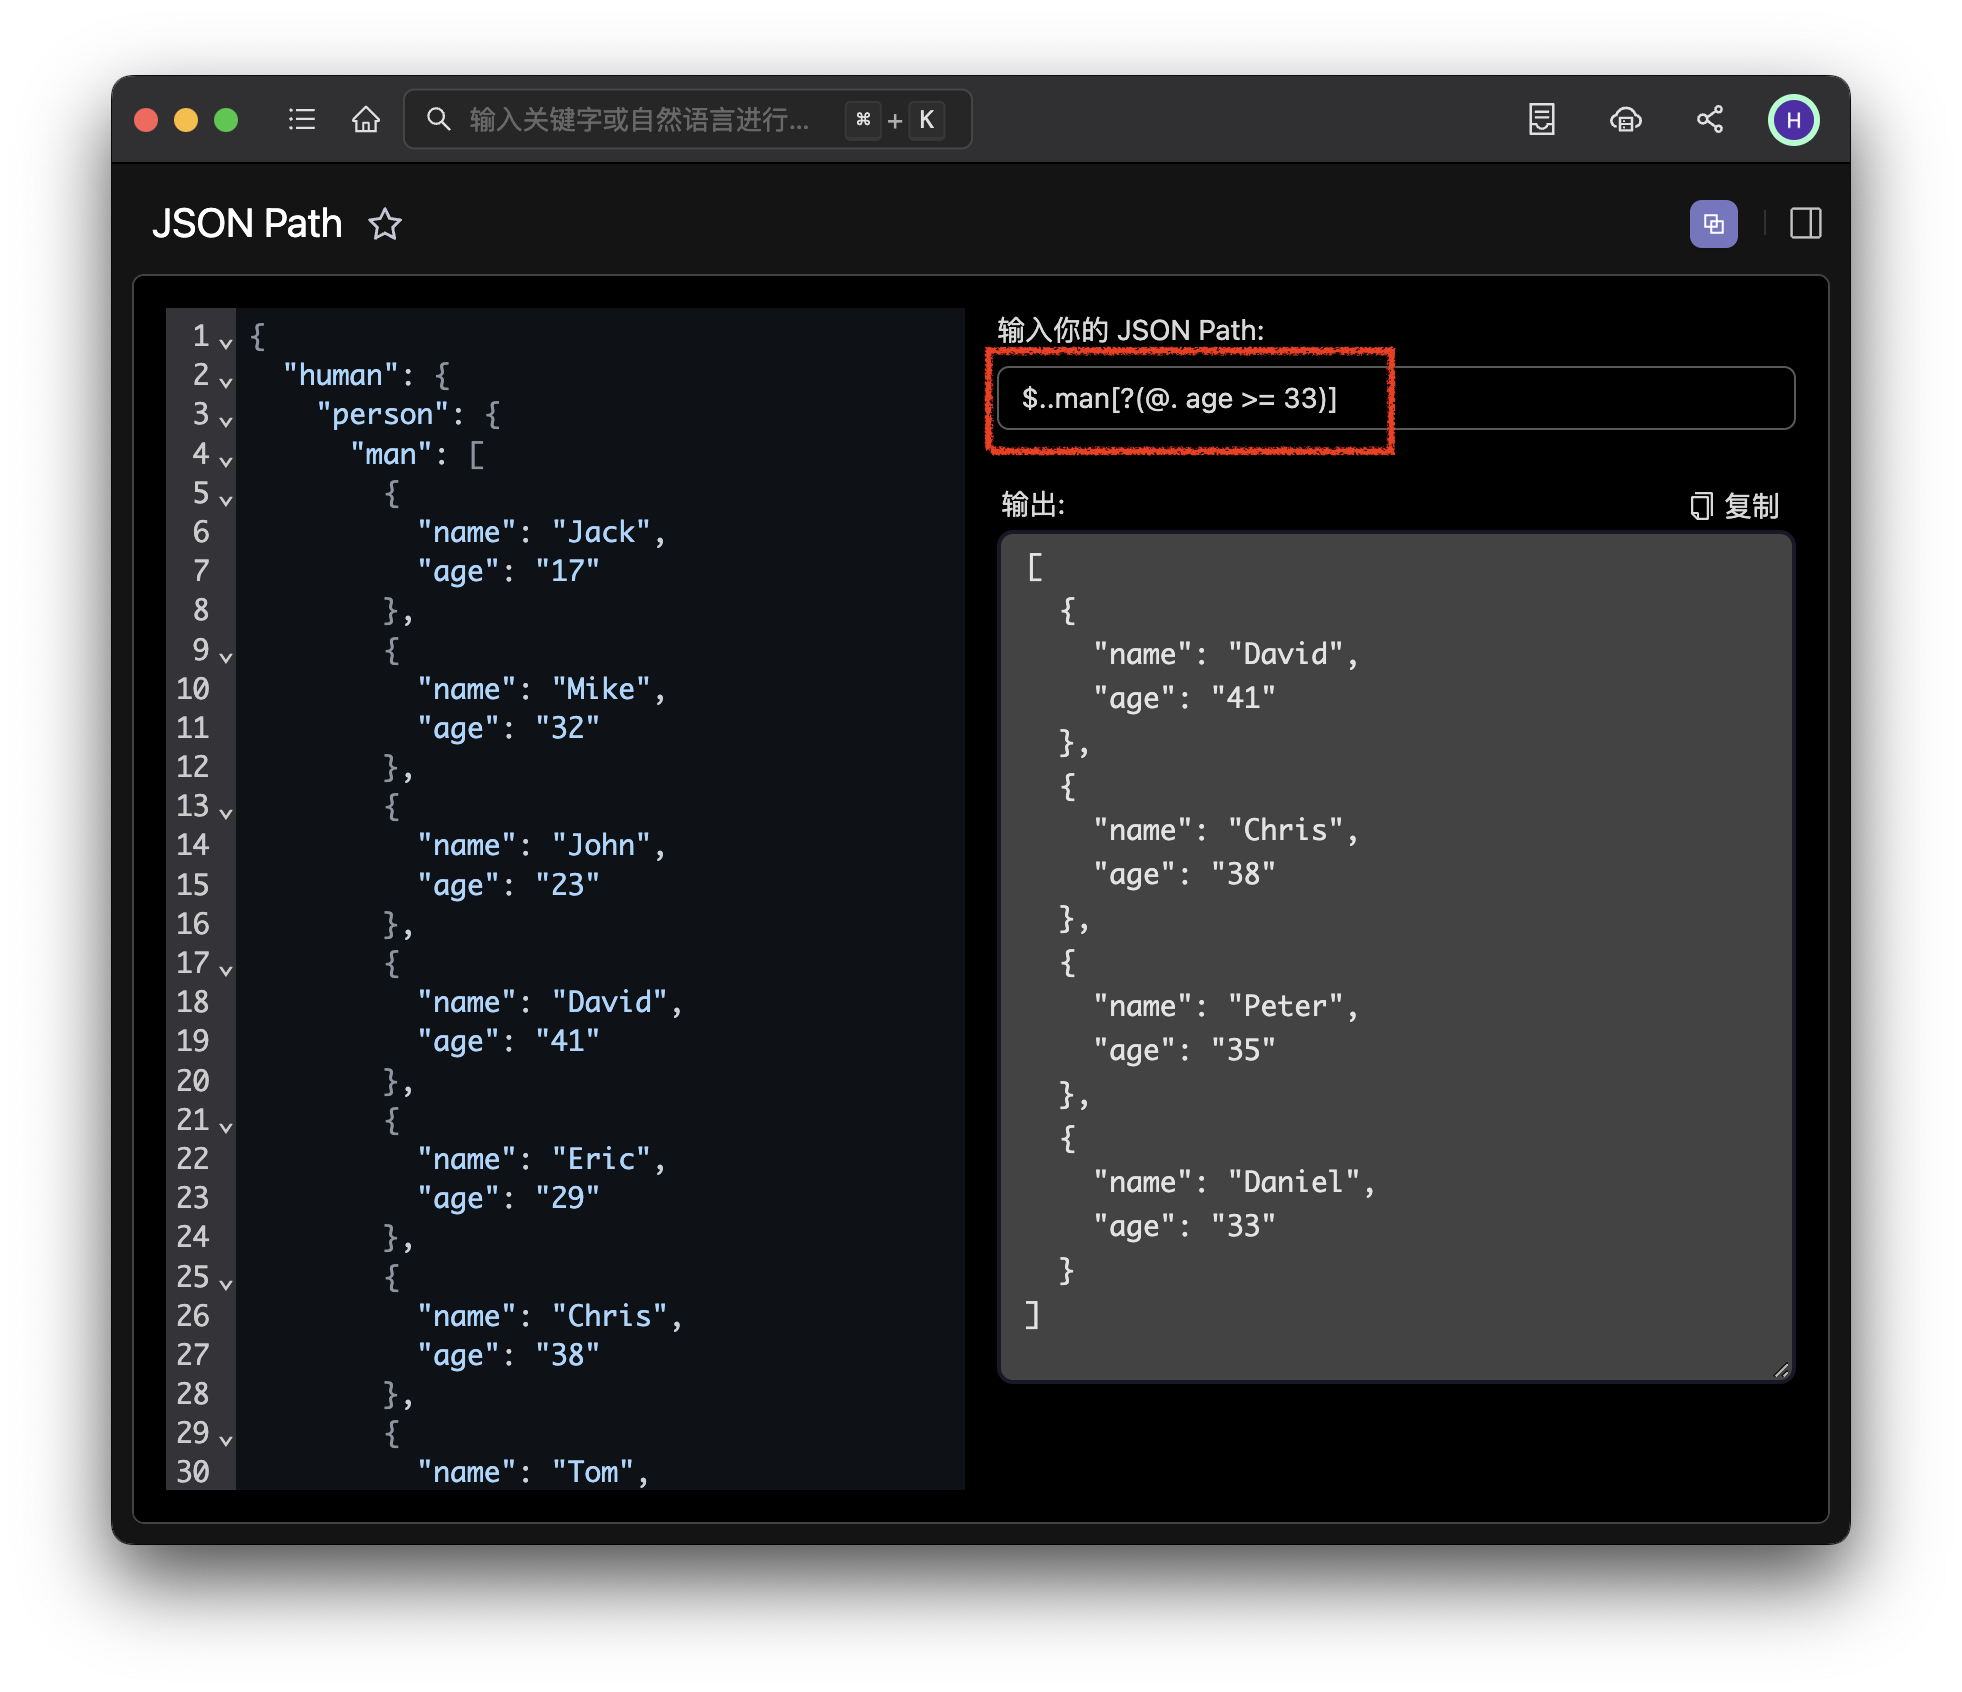The image size is (1962, 1692).
Task: Click the home icon in the toolbar
Action: click(x=366, y=120)
